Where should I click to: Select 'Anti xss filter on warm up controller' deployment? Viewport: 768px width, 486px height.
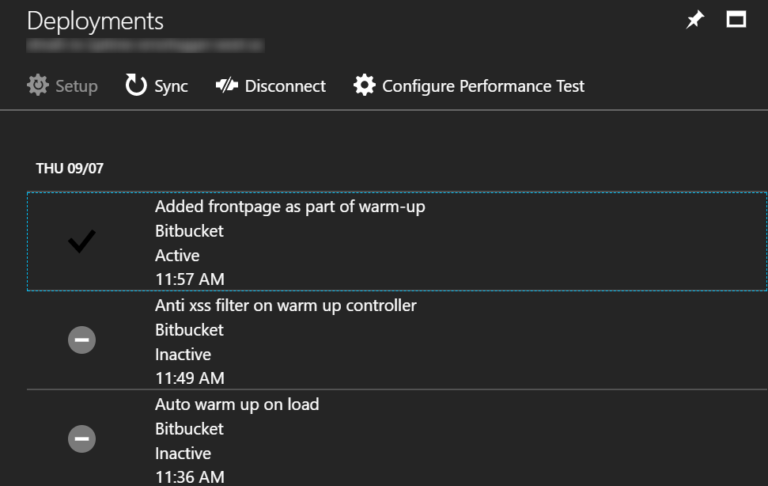tap(285, 305)
